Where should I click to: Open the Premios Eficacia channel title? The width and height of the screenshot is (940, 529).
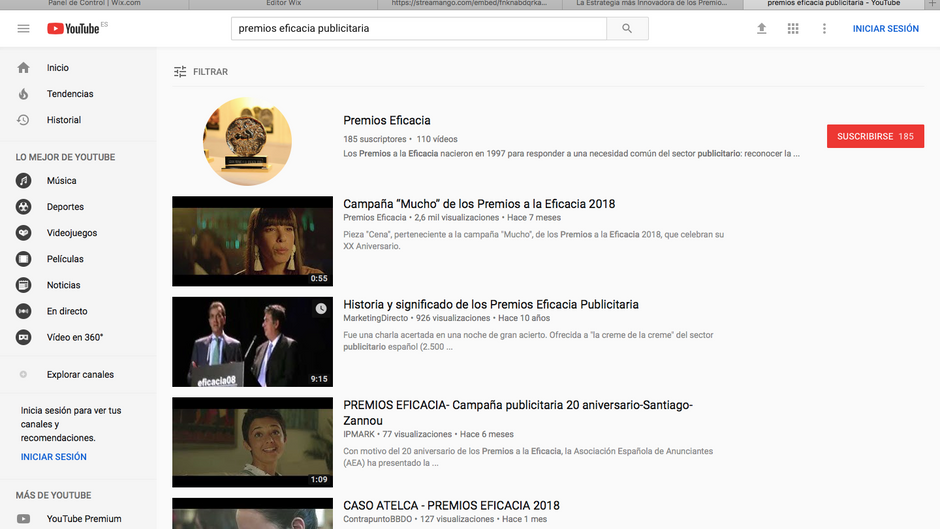387,121
